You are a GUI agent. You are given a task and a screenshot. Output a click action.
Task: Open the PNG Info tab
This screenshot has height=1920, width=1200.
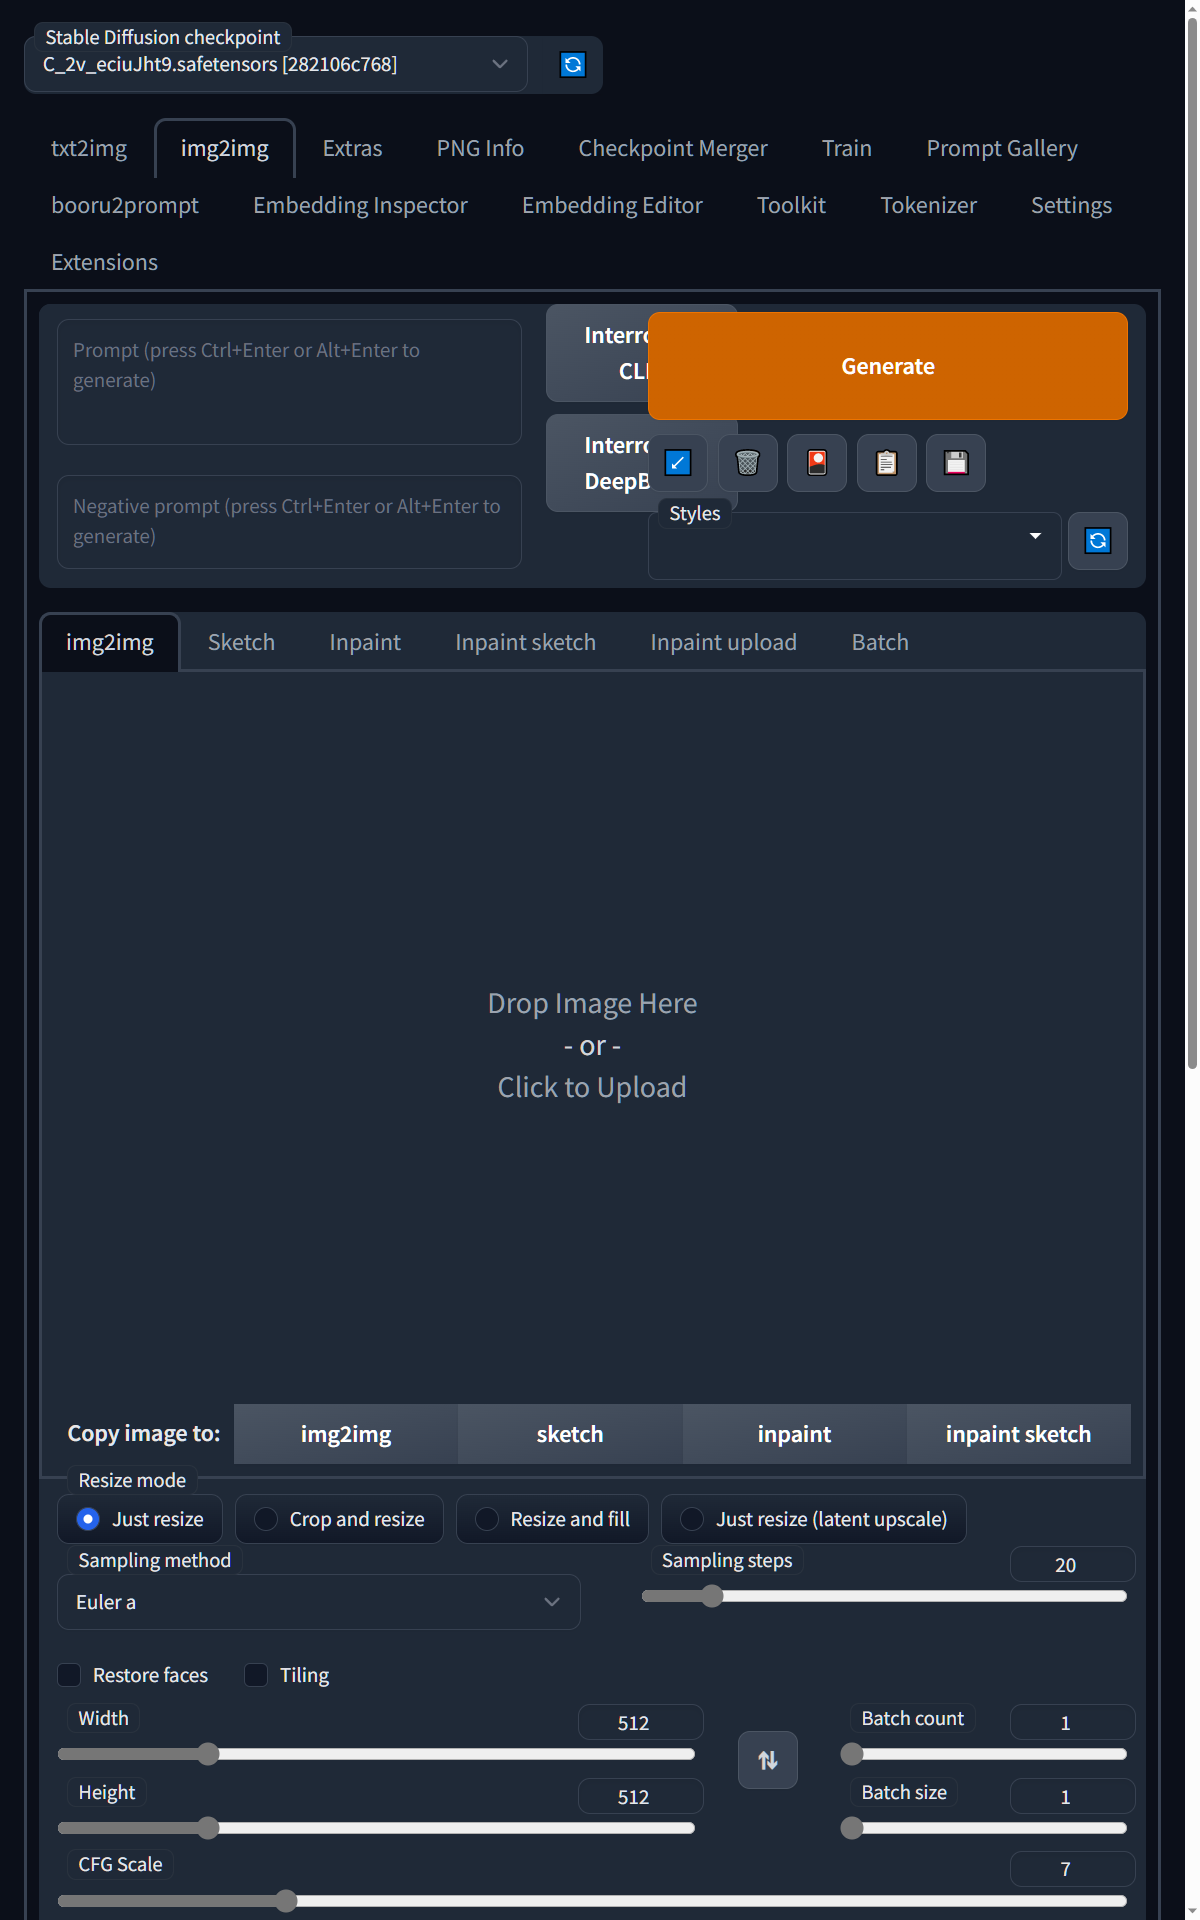(480, 148)
